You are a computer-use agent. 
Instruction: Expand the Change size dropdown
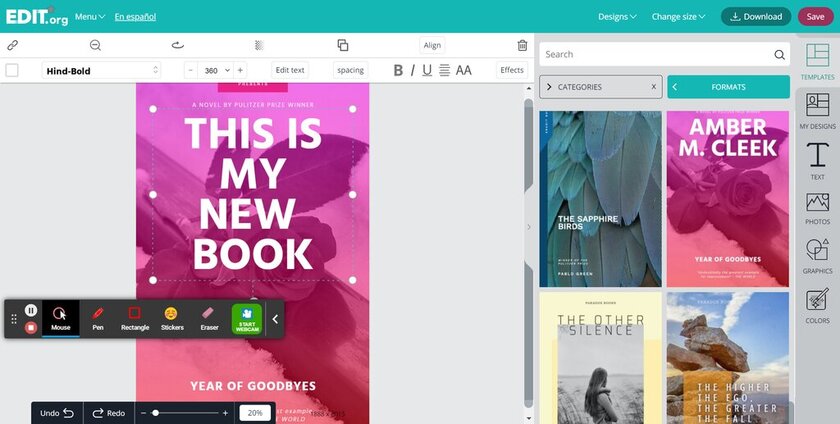point(678,16)
